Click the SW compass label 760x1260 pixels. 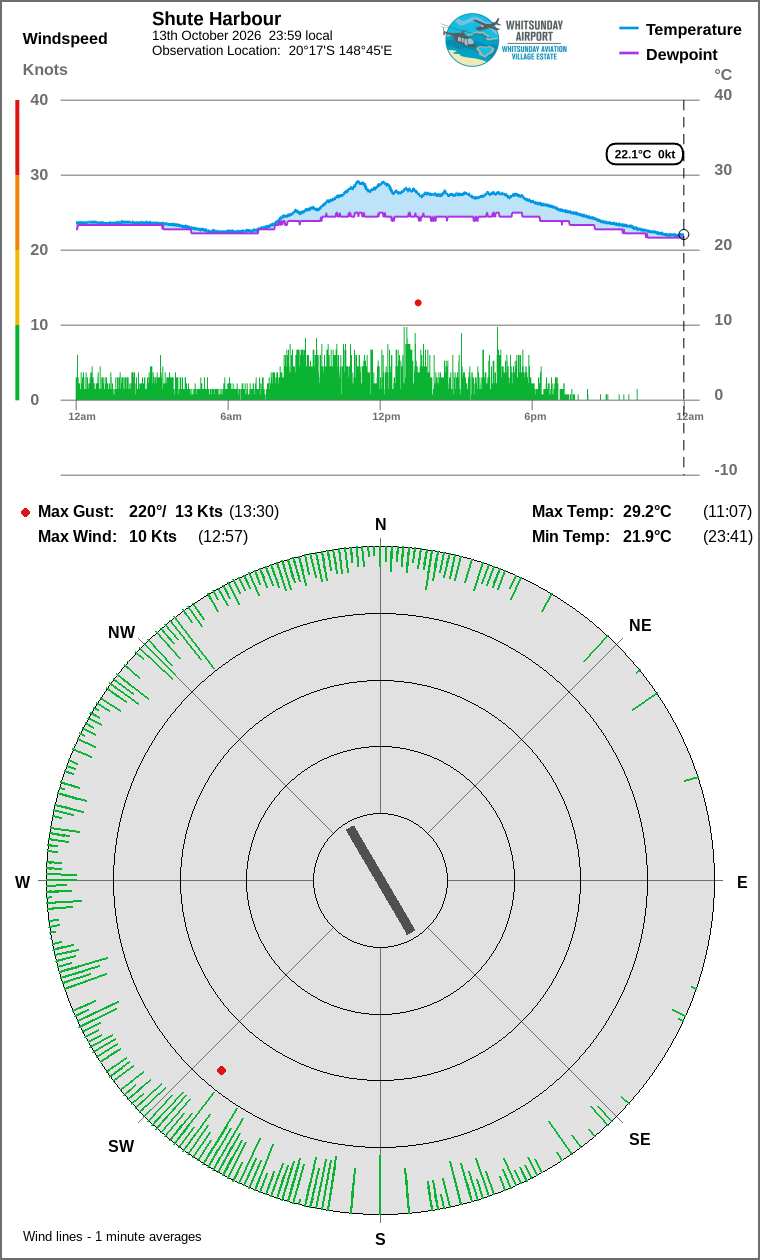point(121,1147)
